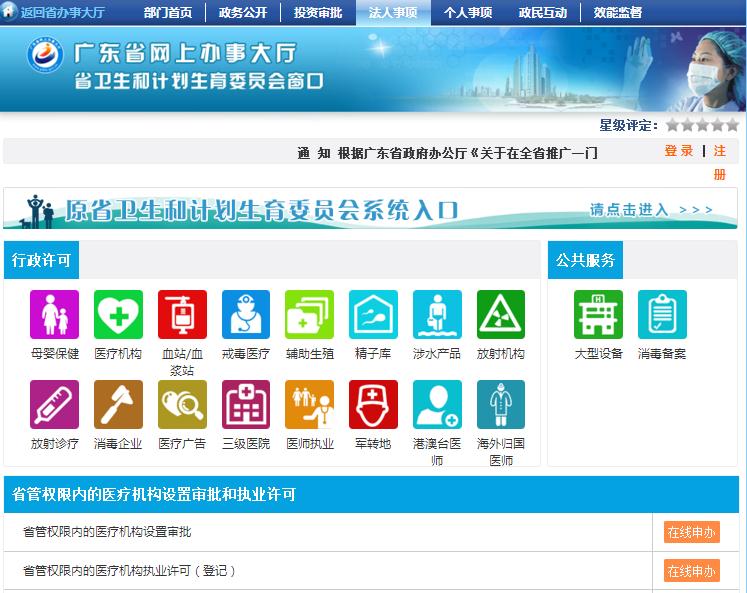Screen dimensions: 747x593
Task: Open the 辅助生殖 folder icon
Action: pyautogui.click(x=310, y=314)
